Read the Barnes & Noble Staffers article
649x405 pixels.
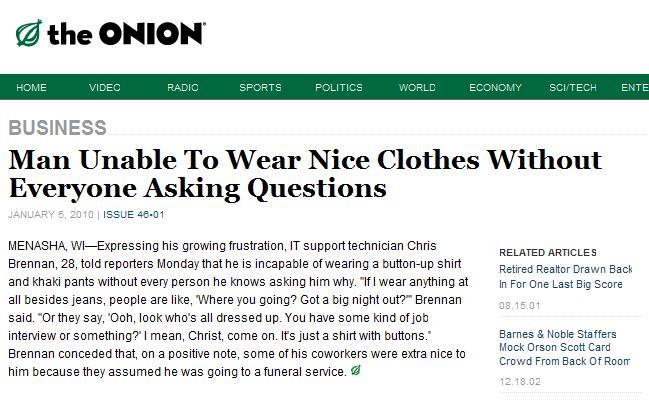click(564, 347)
